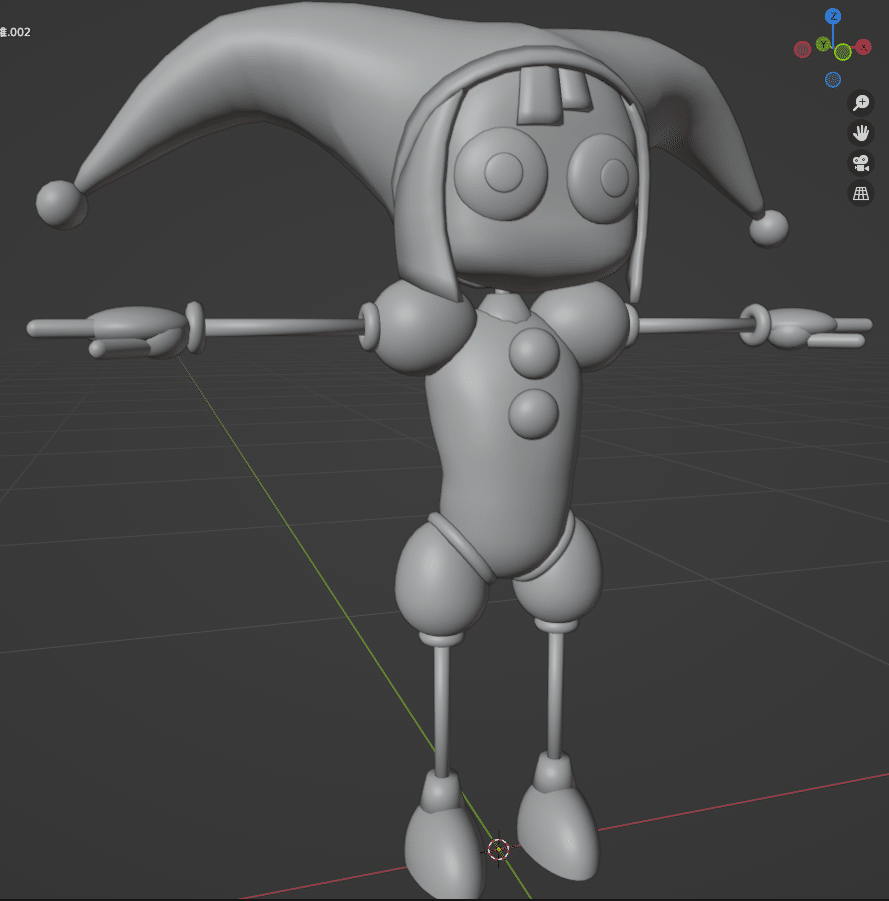The height and width of the screenshot is (901, 889).
Task: Toggle camera view with camera icon
Action: coord(860,163)
